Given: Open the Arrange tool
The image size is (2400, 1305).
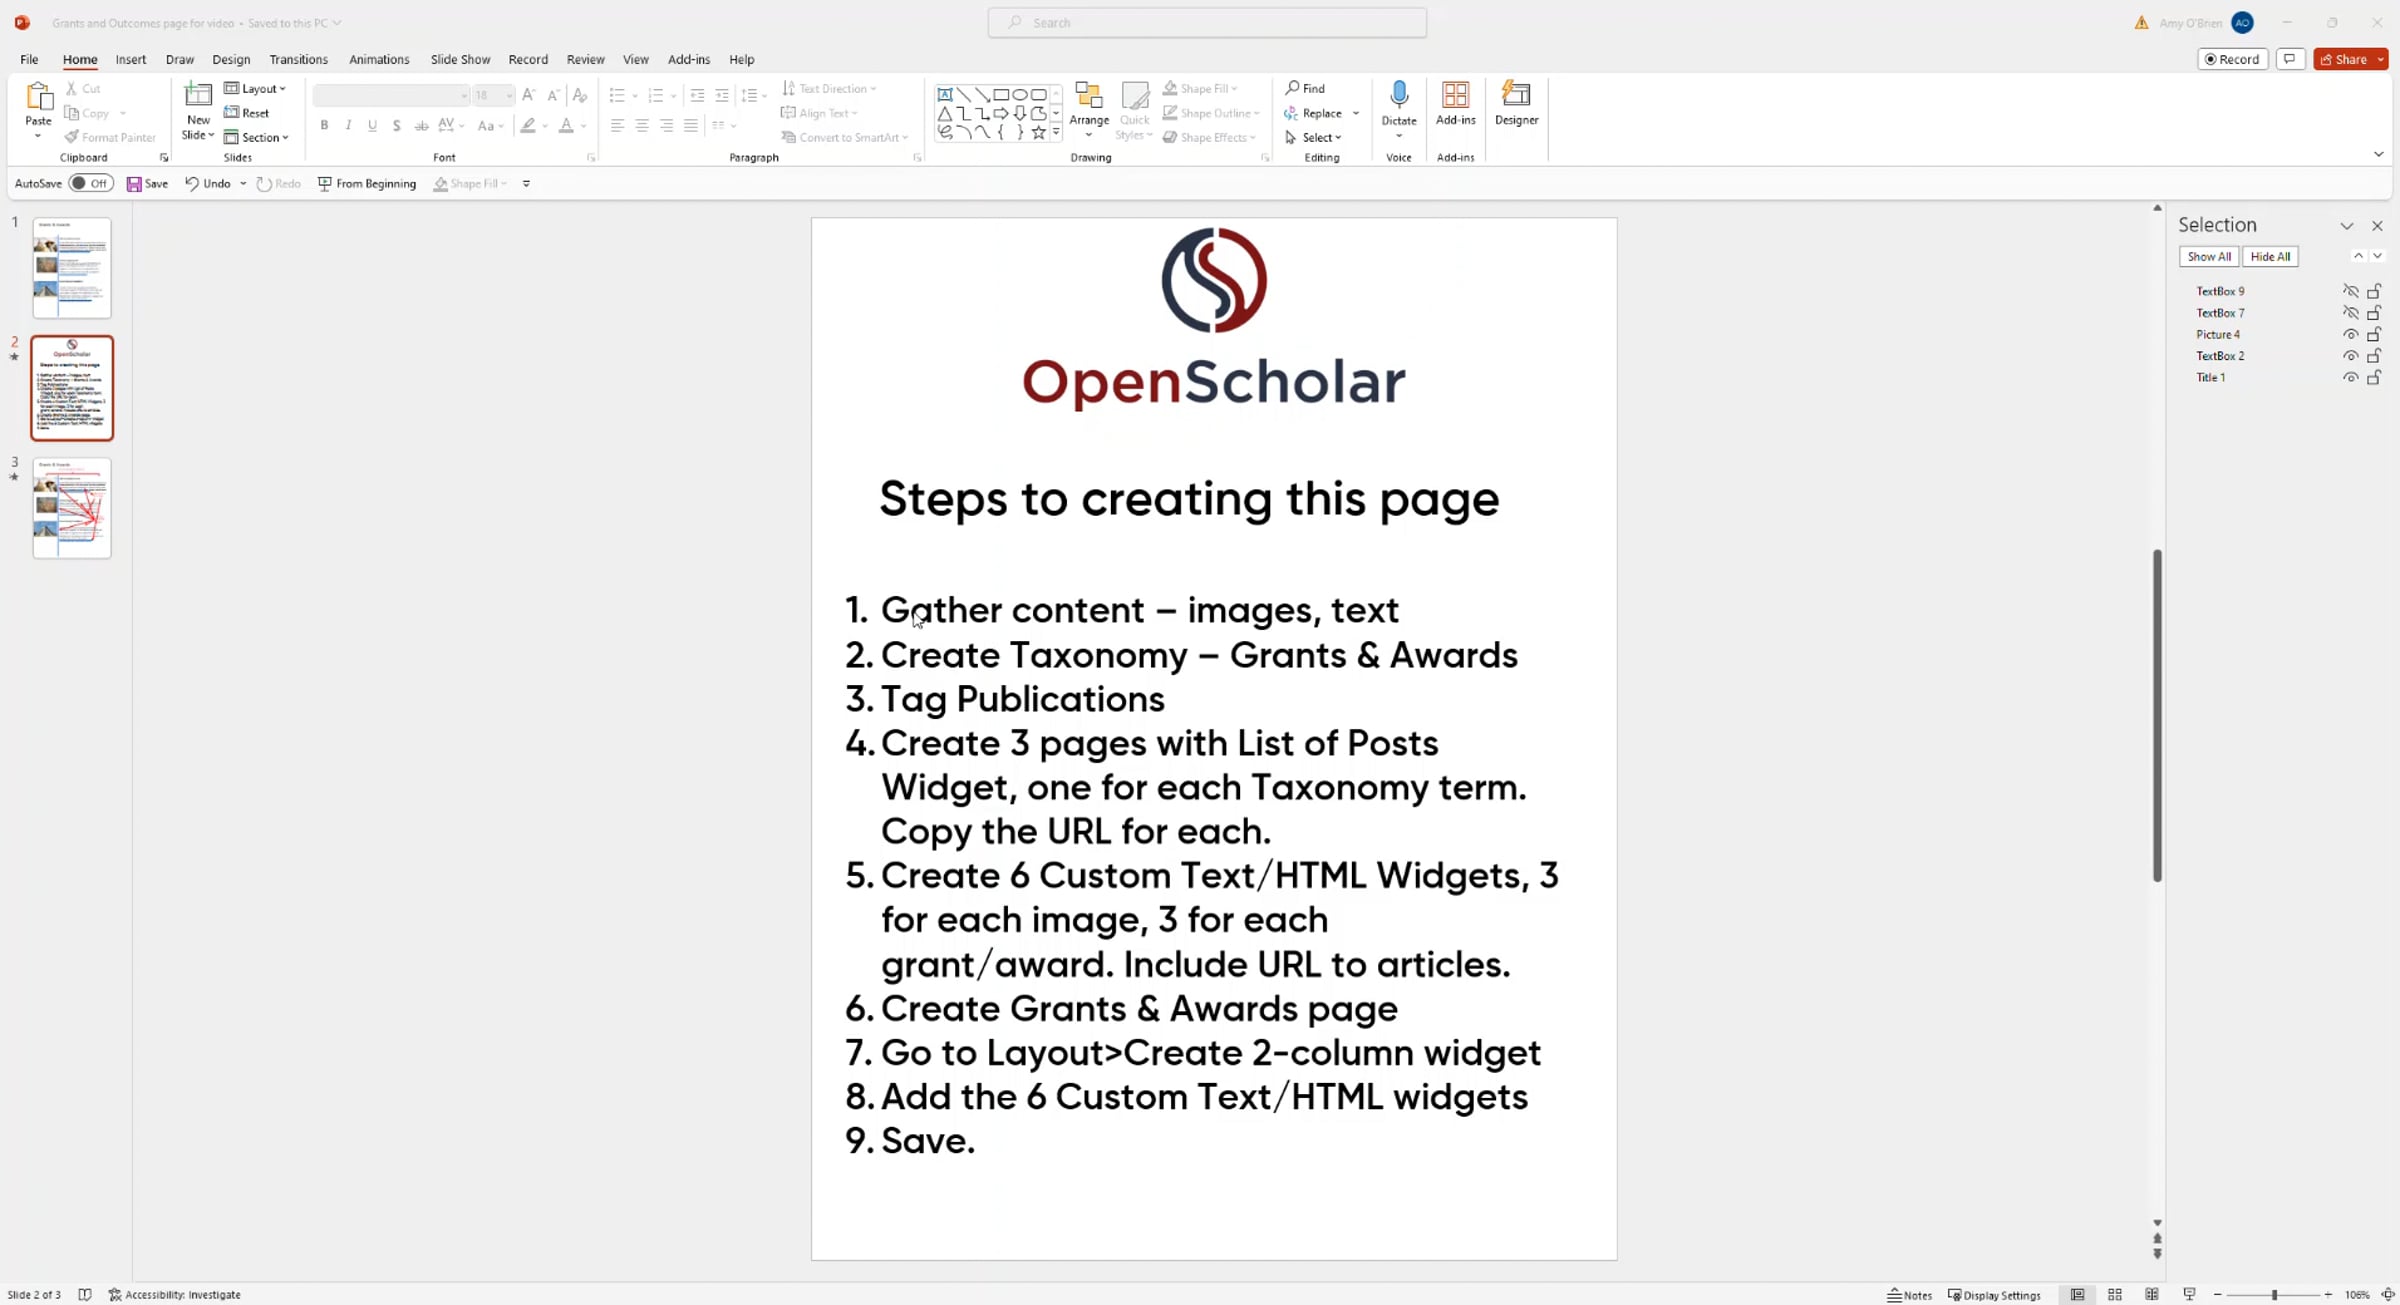Looking at the screenshot, I should pos(1089,110).
